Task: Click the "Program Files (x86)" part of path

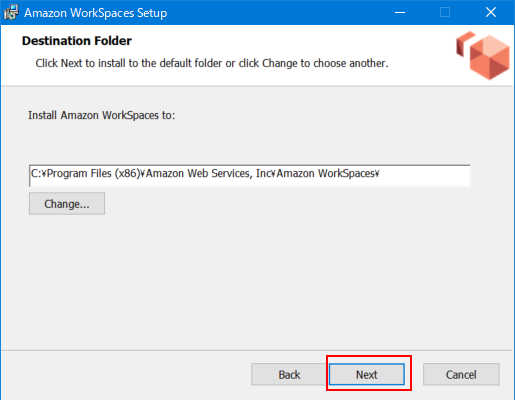Action: point(93,173)
